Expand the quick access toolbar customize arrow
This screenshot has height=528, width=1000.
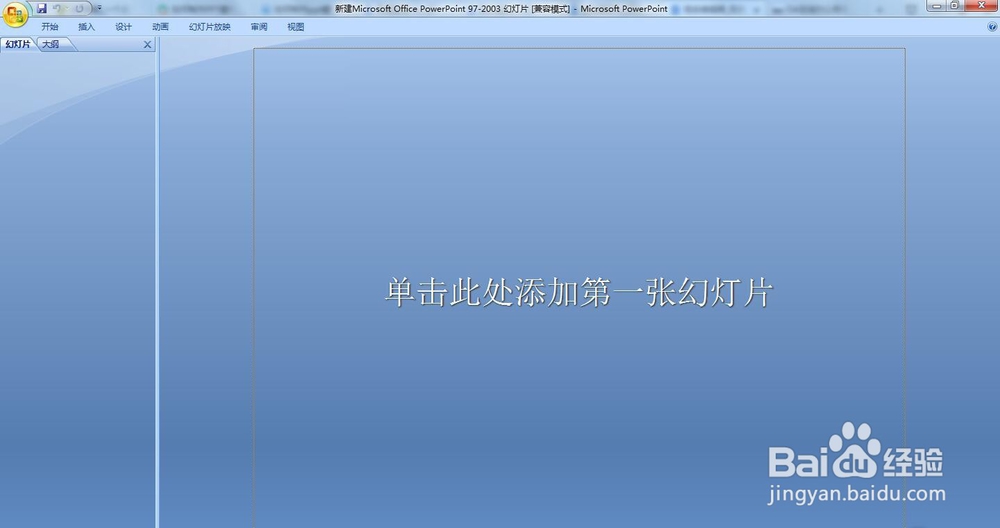tap(99, 8)
